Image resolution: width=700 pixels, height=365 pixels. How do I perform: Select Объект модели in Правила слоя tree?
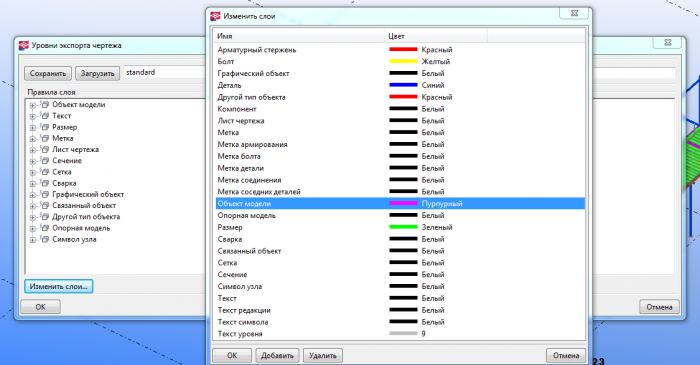coord(79,104)
